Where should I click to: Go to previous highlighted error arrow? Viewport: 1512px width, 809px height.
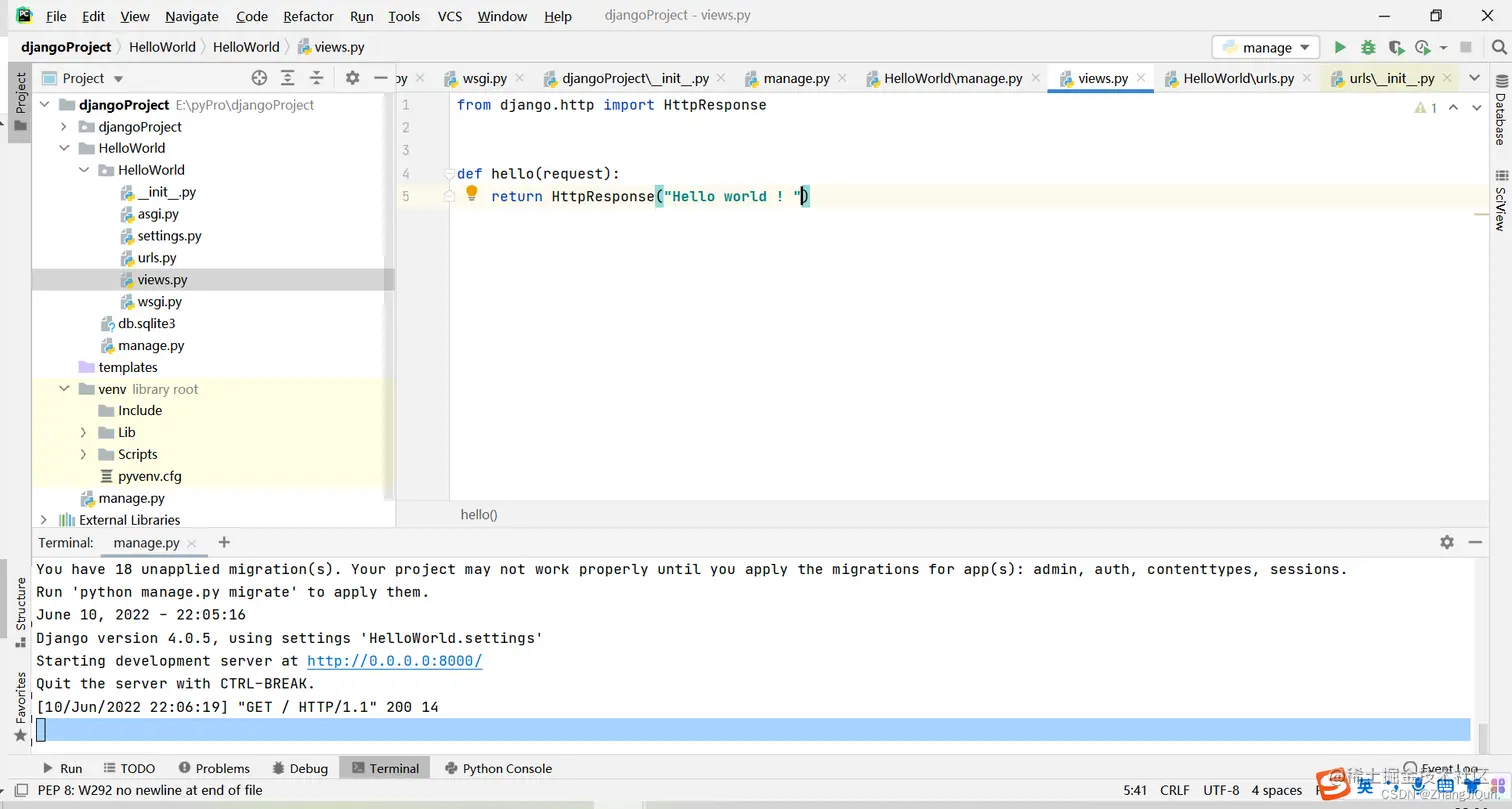1453,107
